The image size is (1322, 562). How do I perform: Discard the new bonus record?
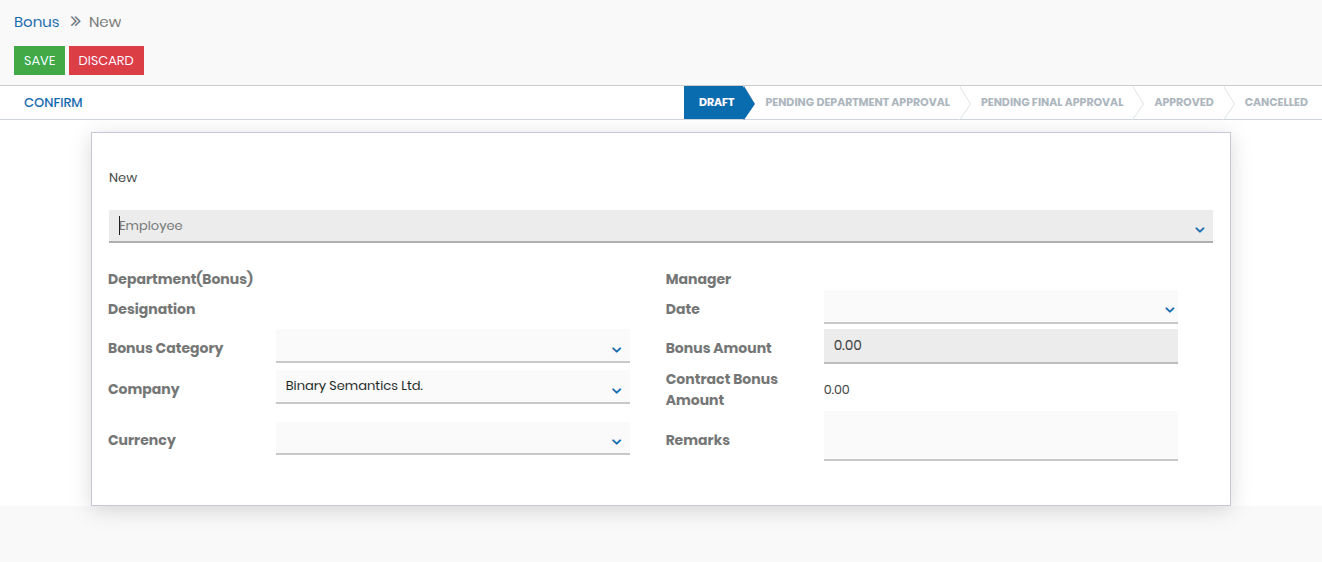pos(106,61)
